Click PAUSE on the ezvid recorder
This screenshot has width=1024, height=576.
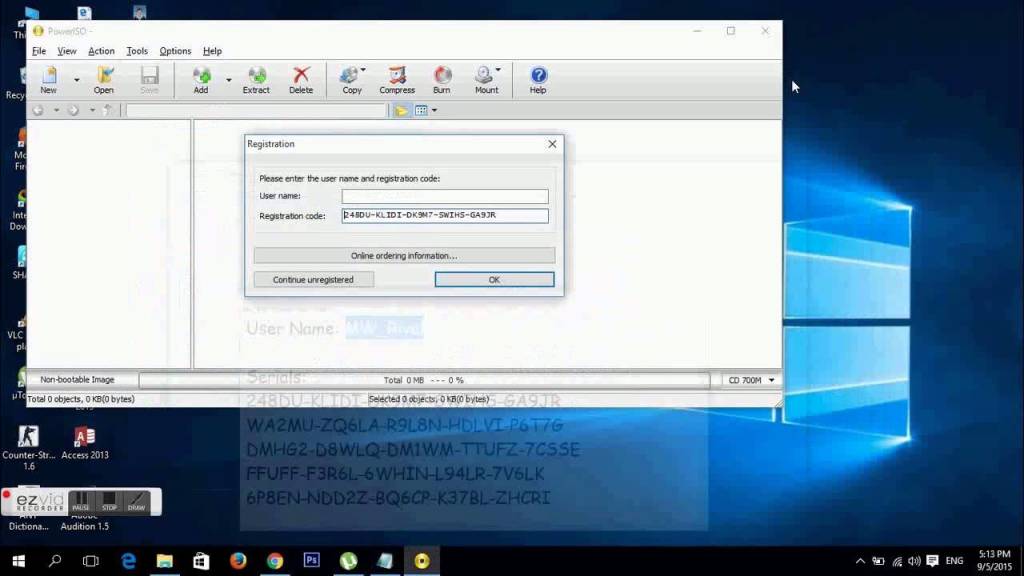pyautogui.click(x=81, y=502)
